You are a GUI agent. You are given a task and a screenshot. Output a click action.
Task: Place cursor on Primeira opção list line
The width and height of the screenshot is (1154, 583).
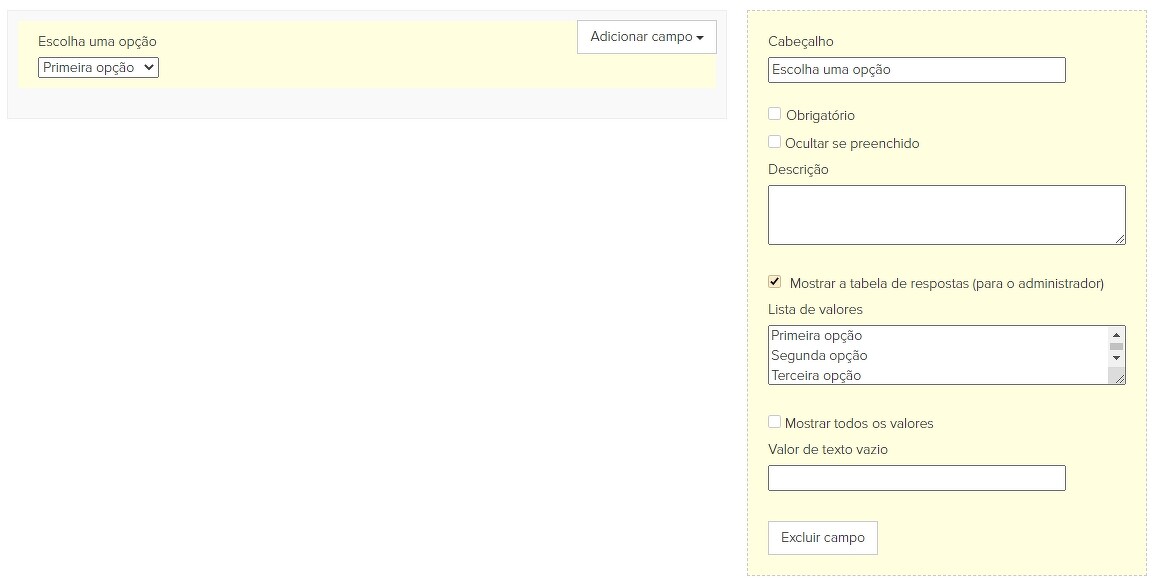click(816, 336)
